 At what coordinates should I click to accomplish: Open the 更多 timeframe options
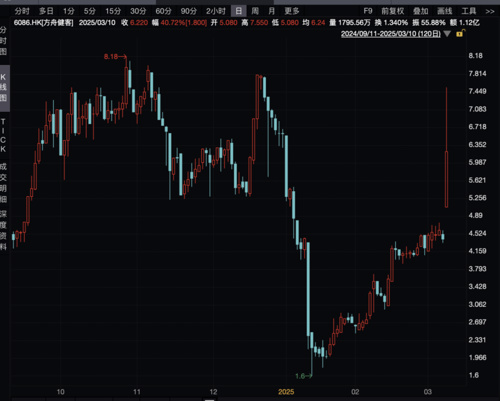click(x=292, y=11)
